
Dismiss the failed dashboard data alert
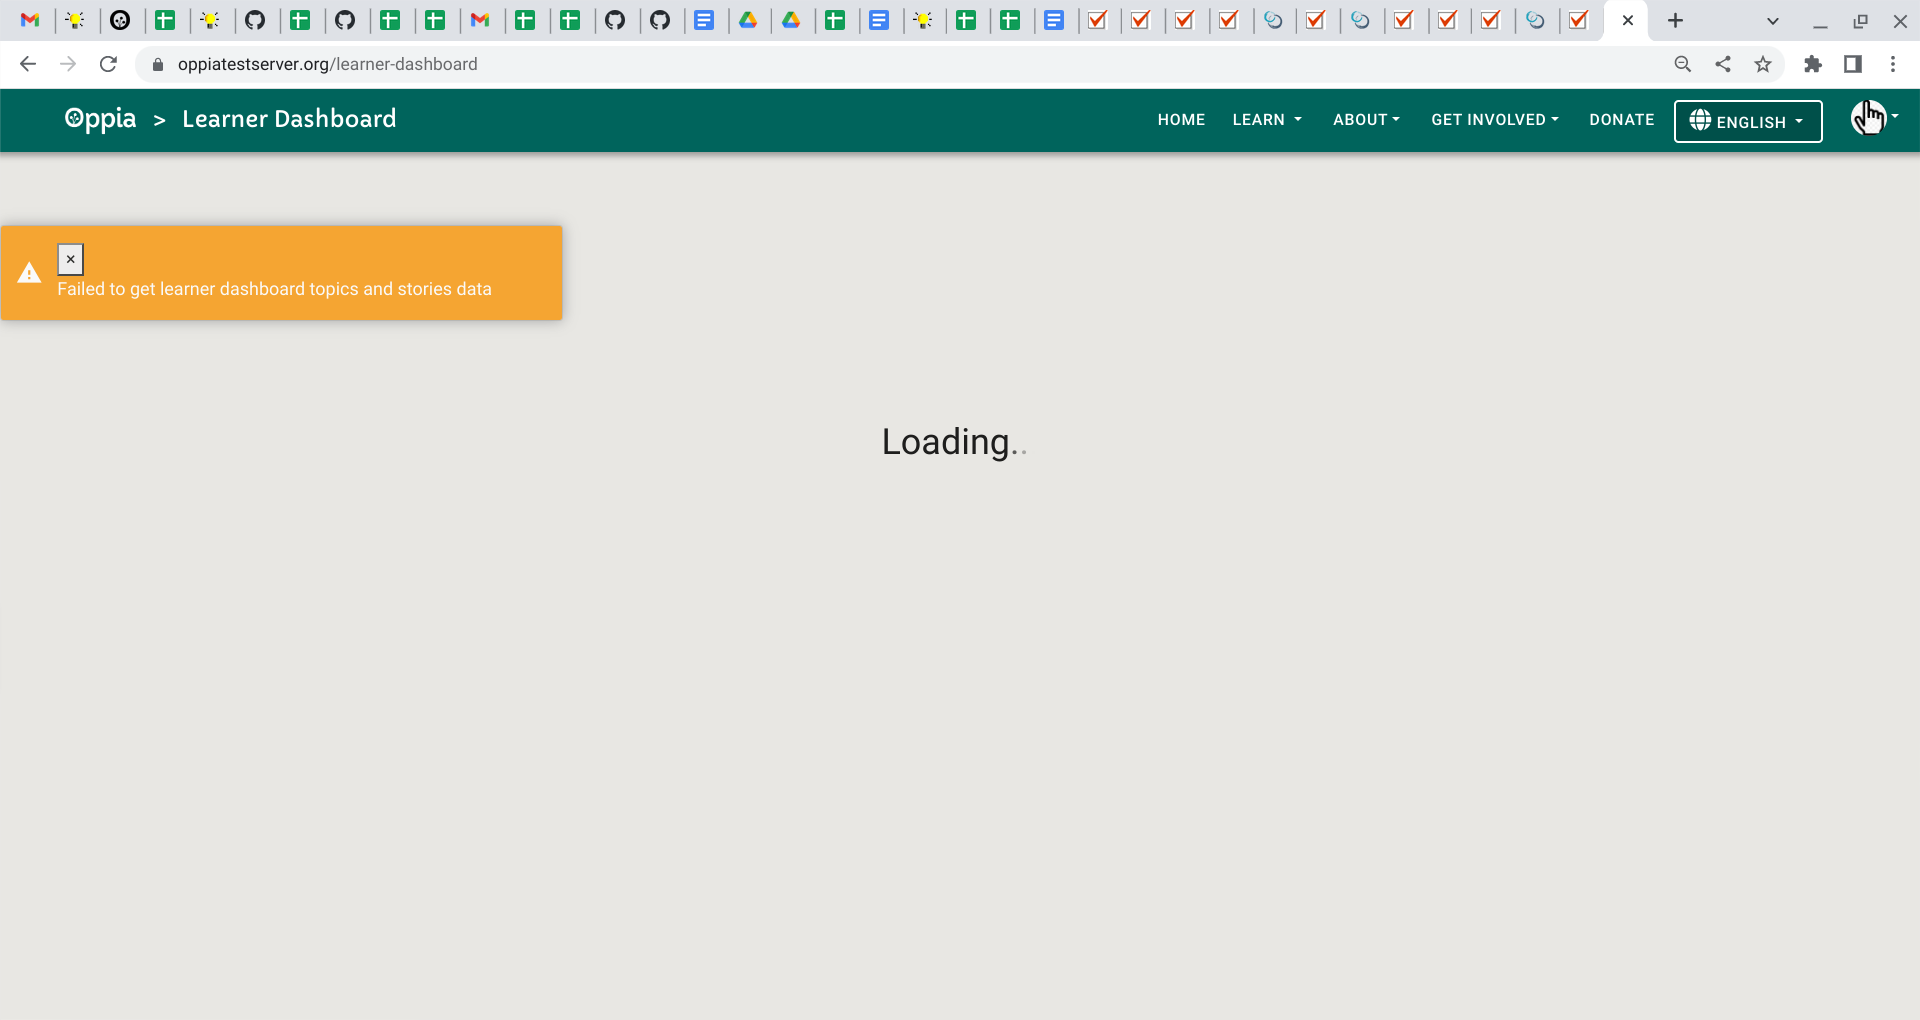70,259
